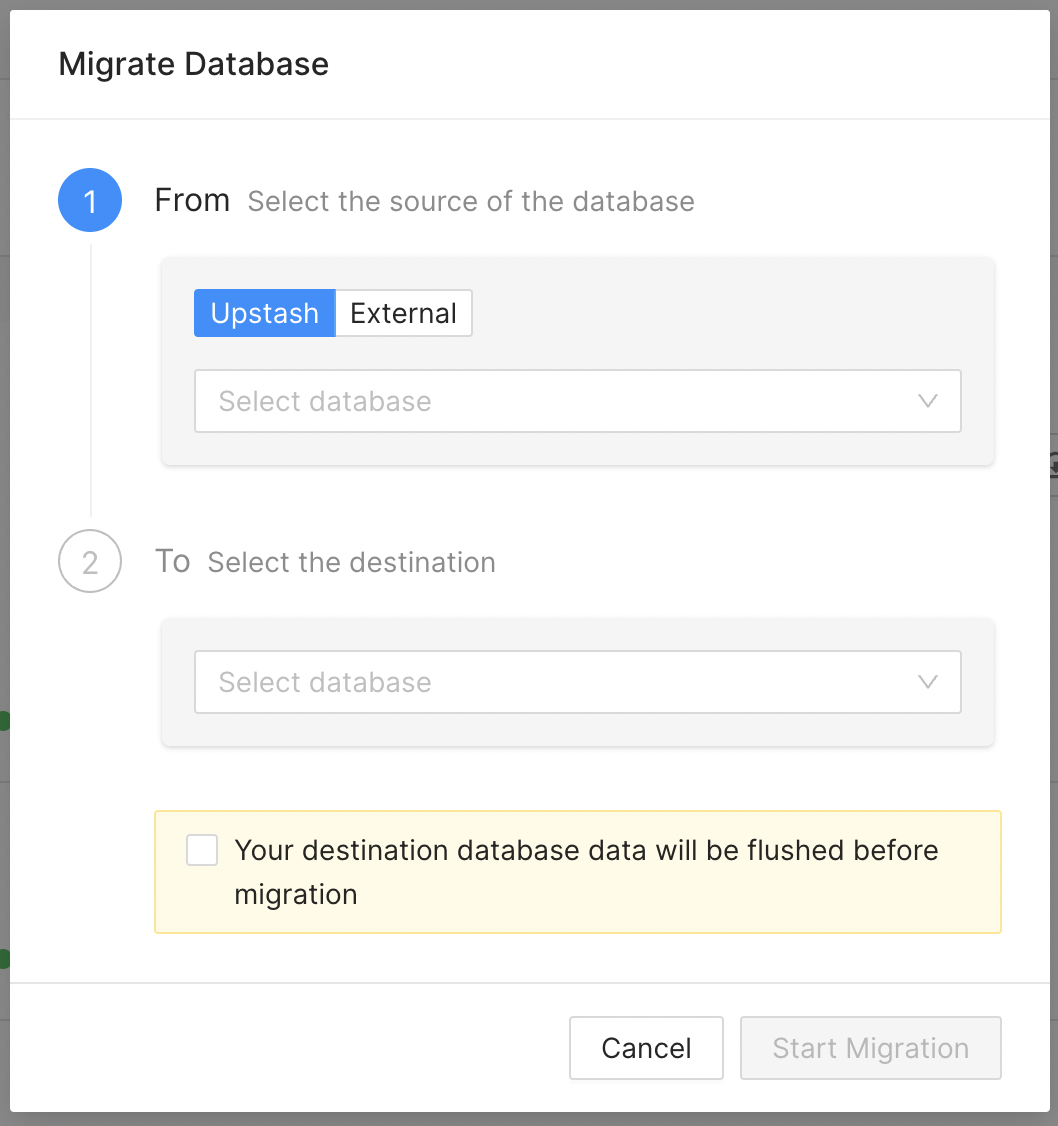Click the source Select database placeholder text

click(325, 401)
